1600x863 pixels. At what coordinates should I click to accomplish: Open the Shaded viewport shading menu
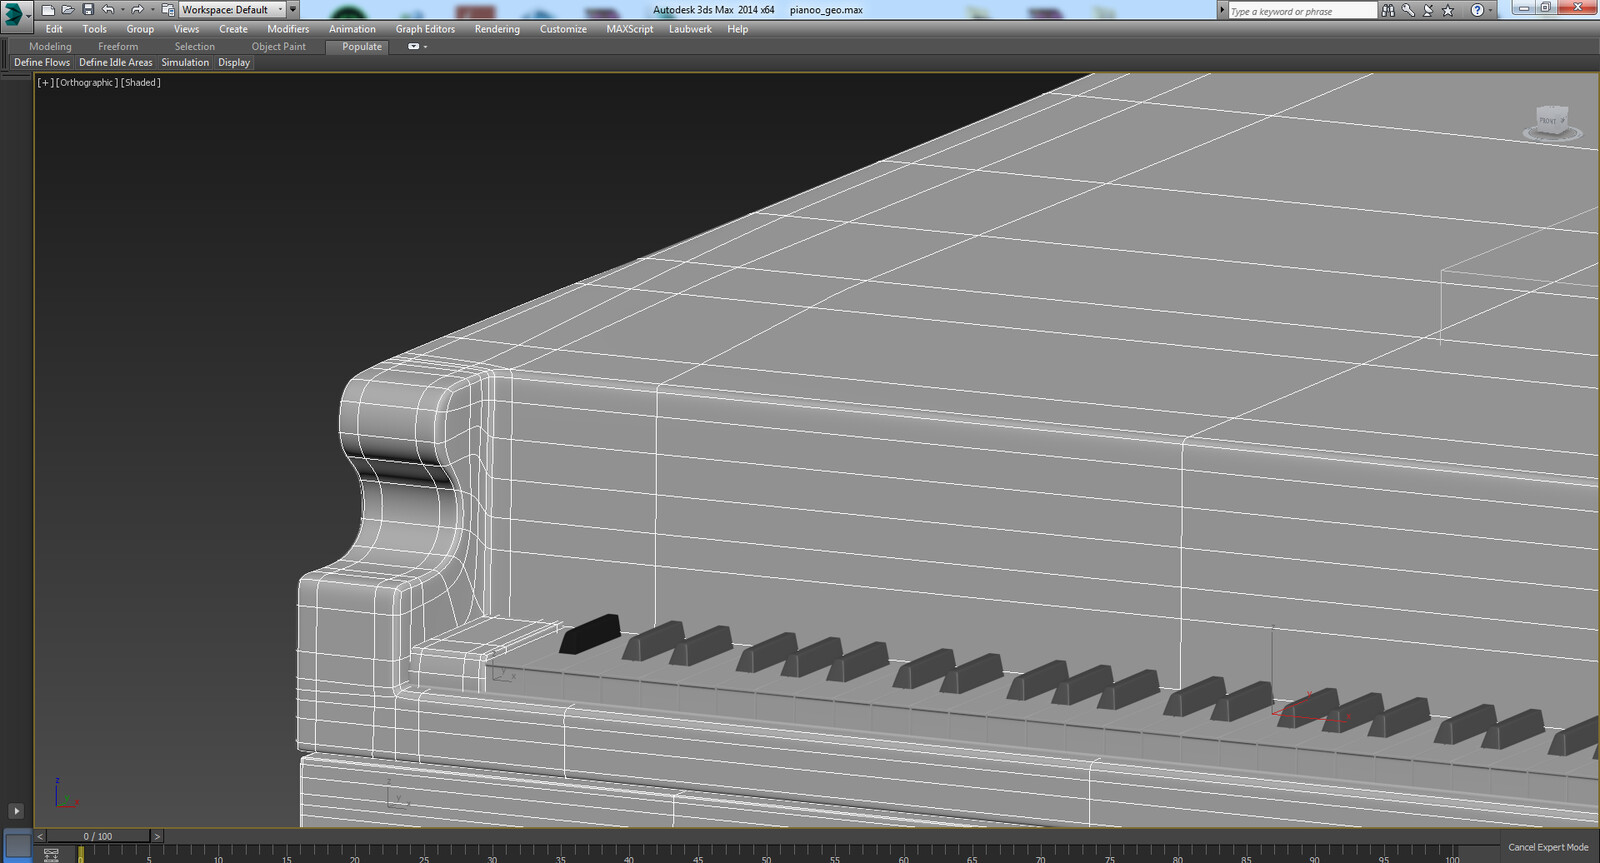pyautogui.click(x=141, y=83)
